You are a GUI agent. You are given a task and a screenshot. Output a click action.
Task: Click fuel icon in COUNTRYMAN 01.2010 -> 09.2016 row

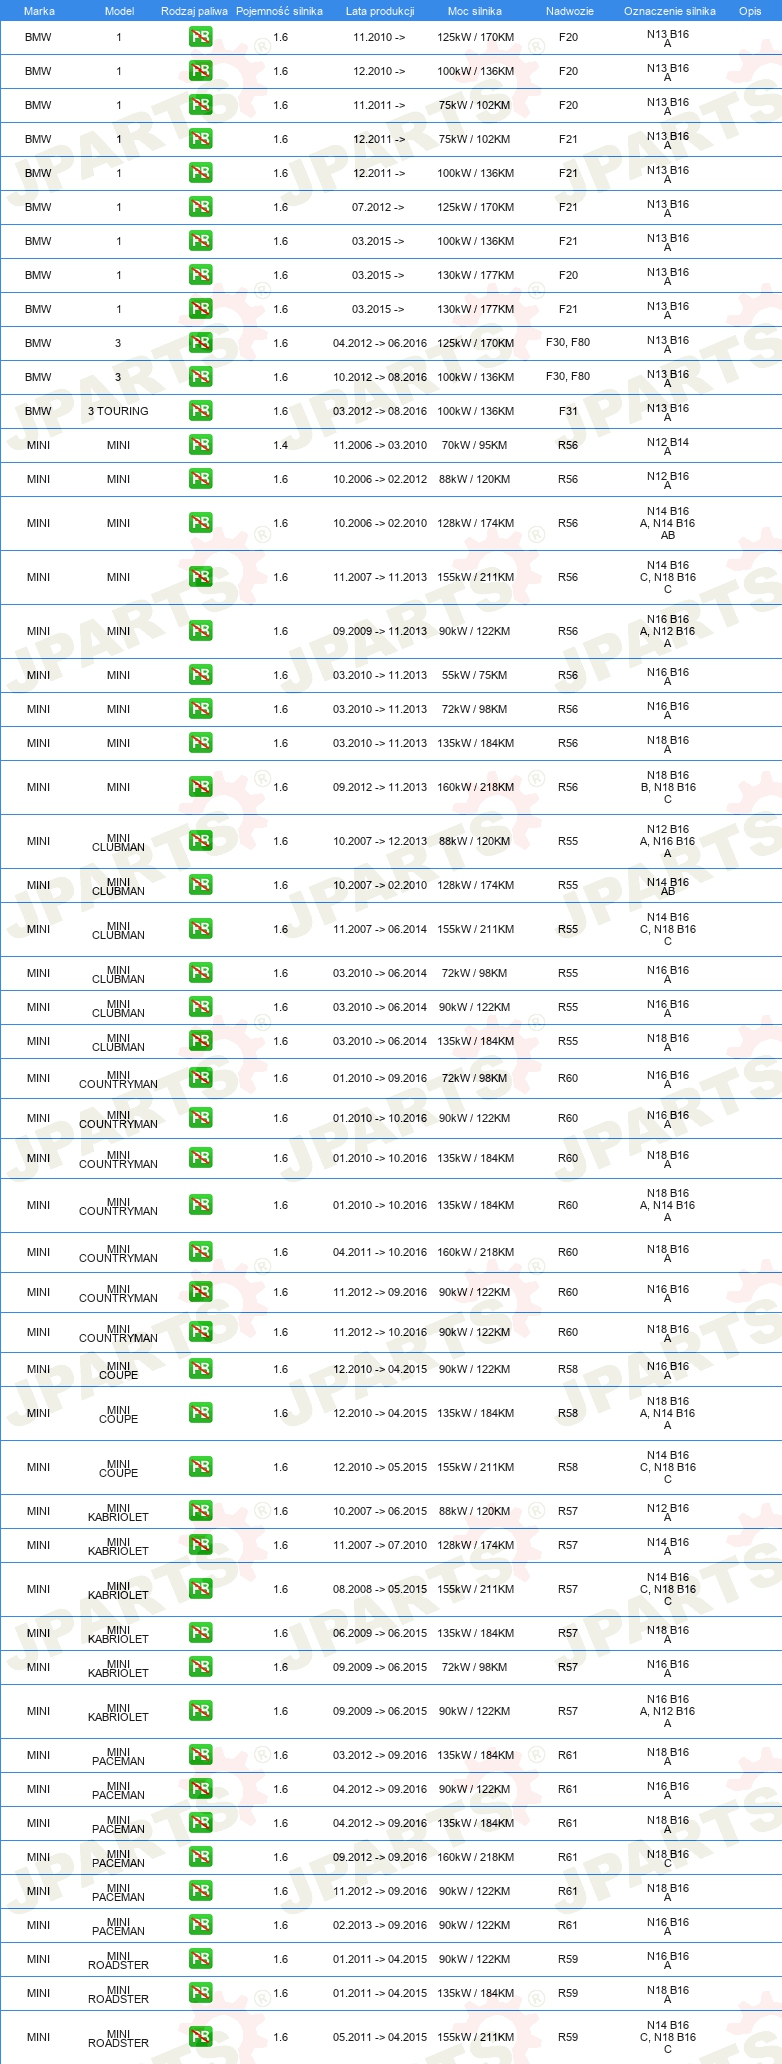point(200,1079)
